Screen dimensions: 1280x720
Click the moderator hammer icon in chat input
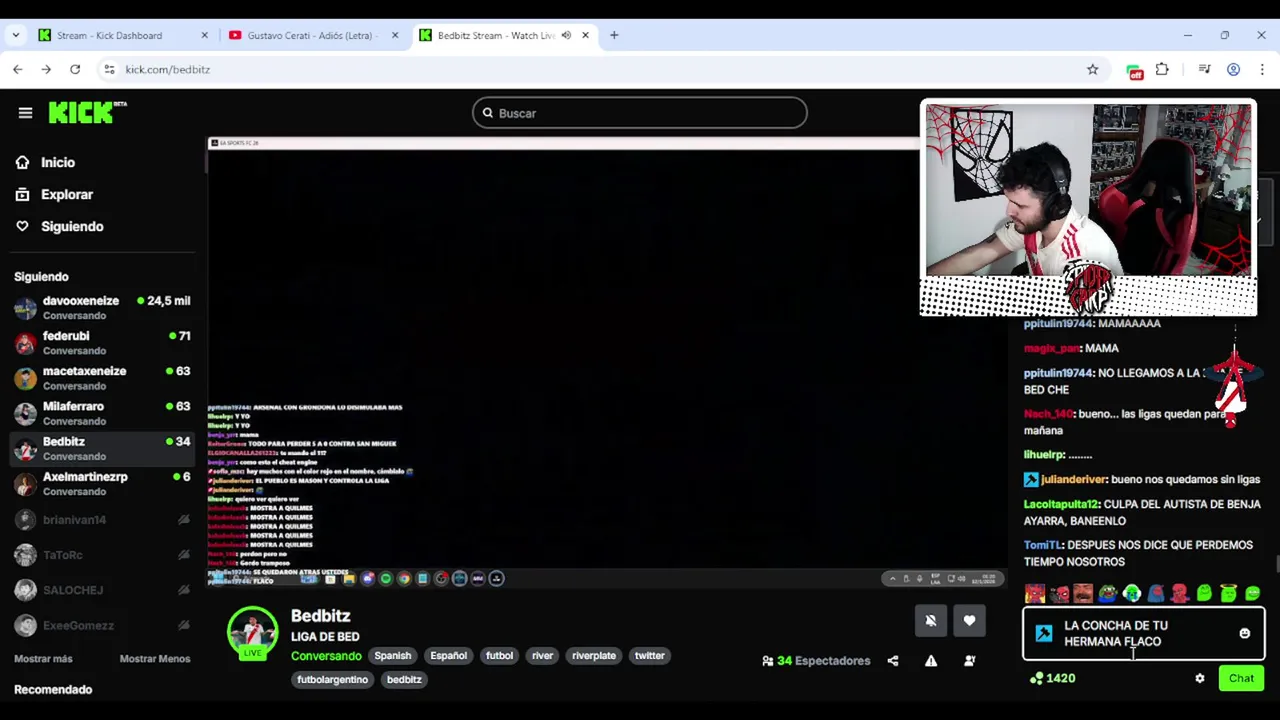(1044, 634)
